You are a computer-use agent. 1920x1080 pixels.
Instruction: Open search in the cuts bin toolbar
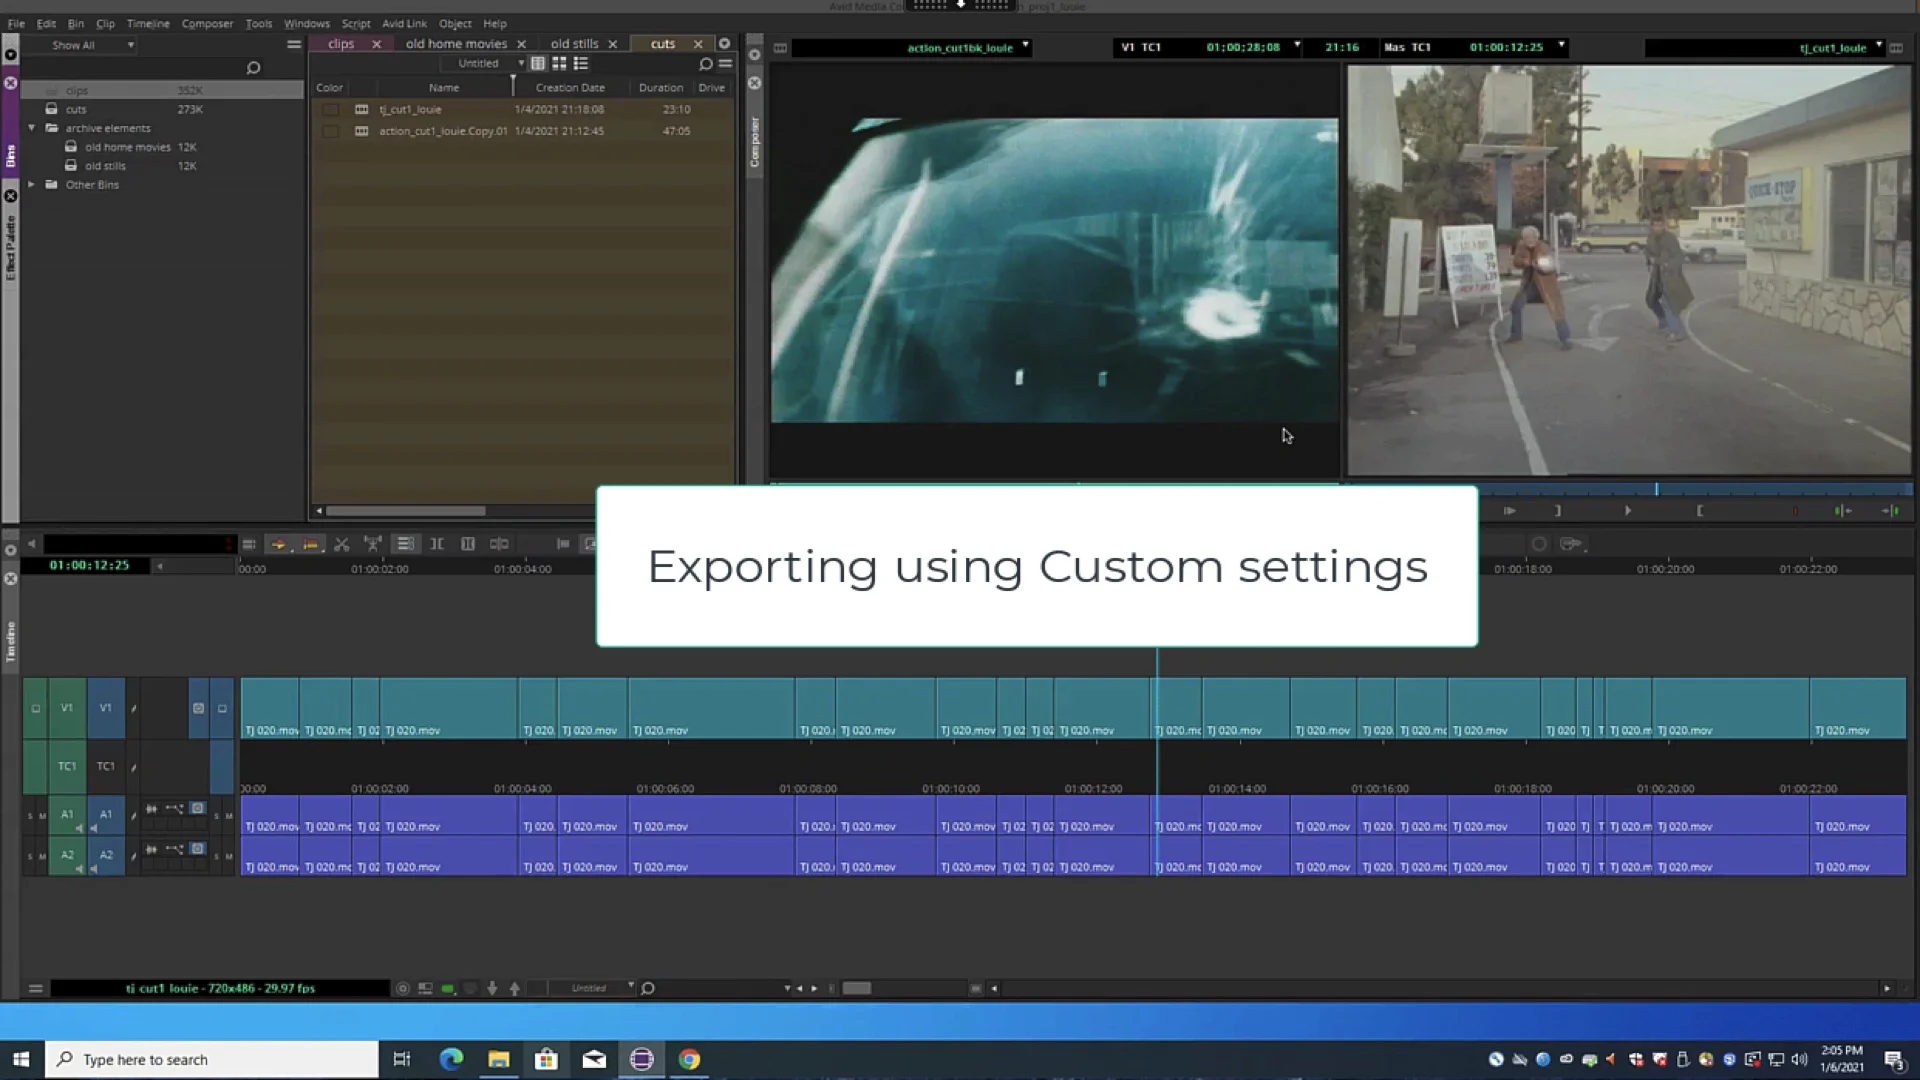coord(706,64)
